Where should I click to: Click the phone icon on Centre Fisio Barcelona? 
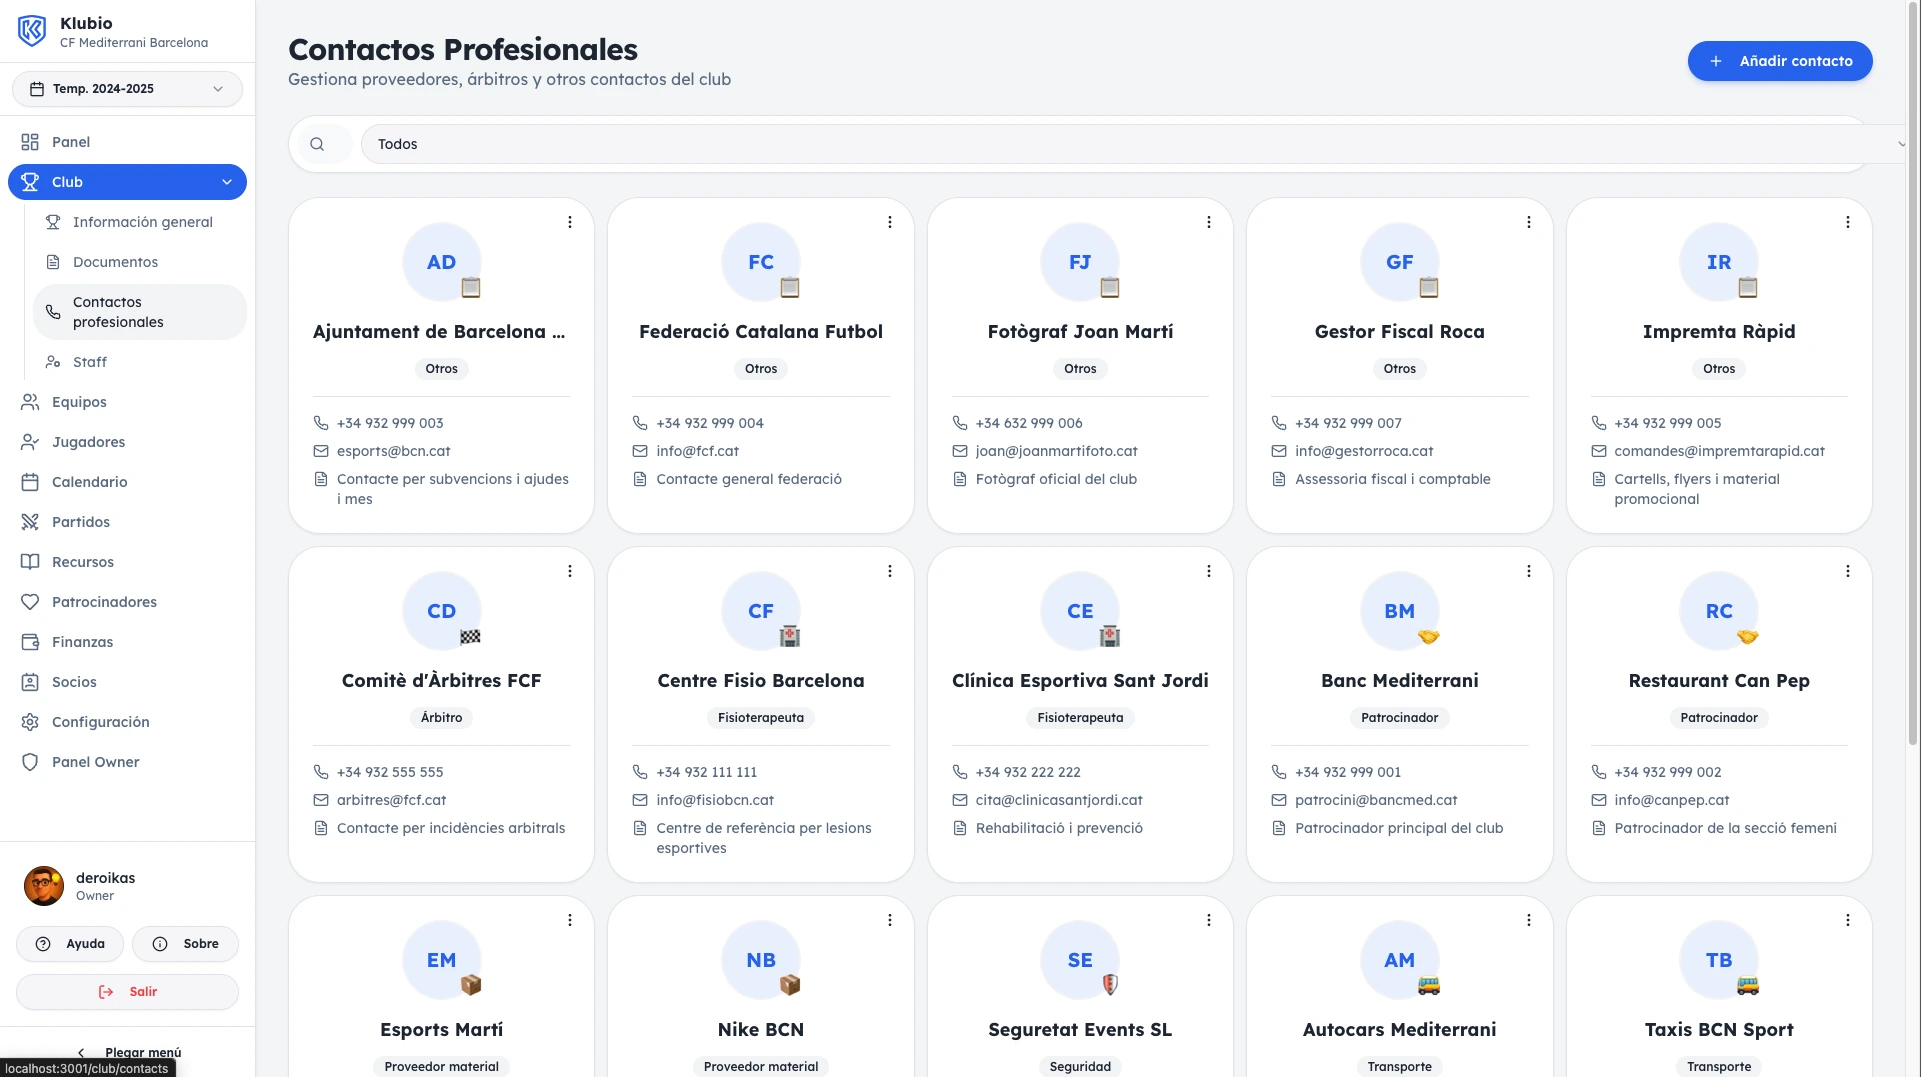pyautogui.click(x=640, y=772)
